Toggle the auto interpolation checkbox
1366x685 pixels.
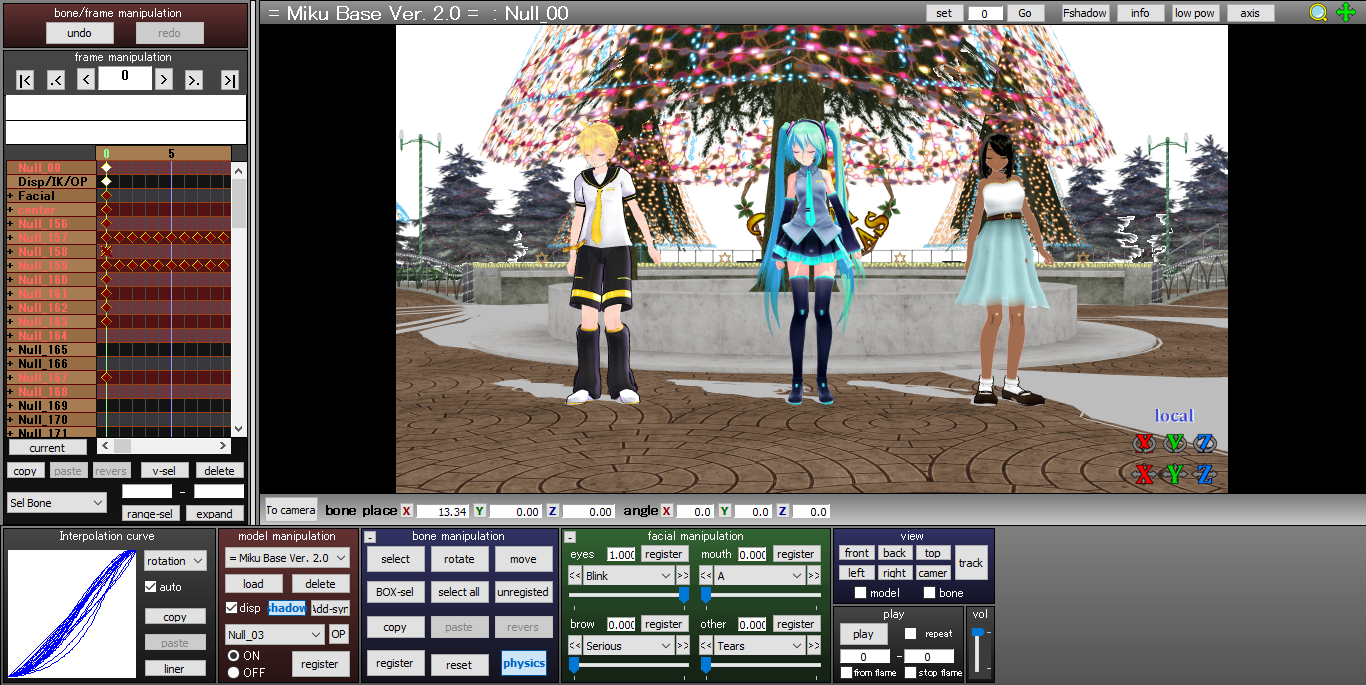pyautogui.click(x=149, y=587)
